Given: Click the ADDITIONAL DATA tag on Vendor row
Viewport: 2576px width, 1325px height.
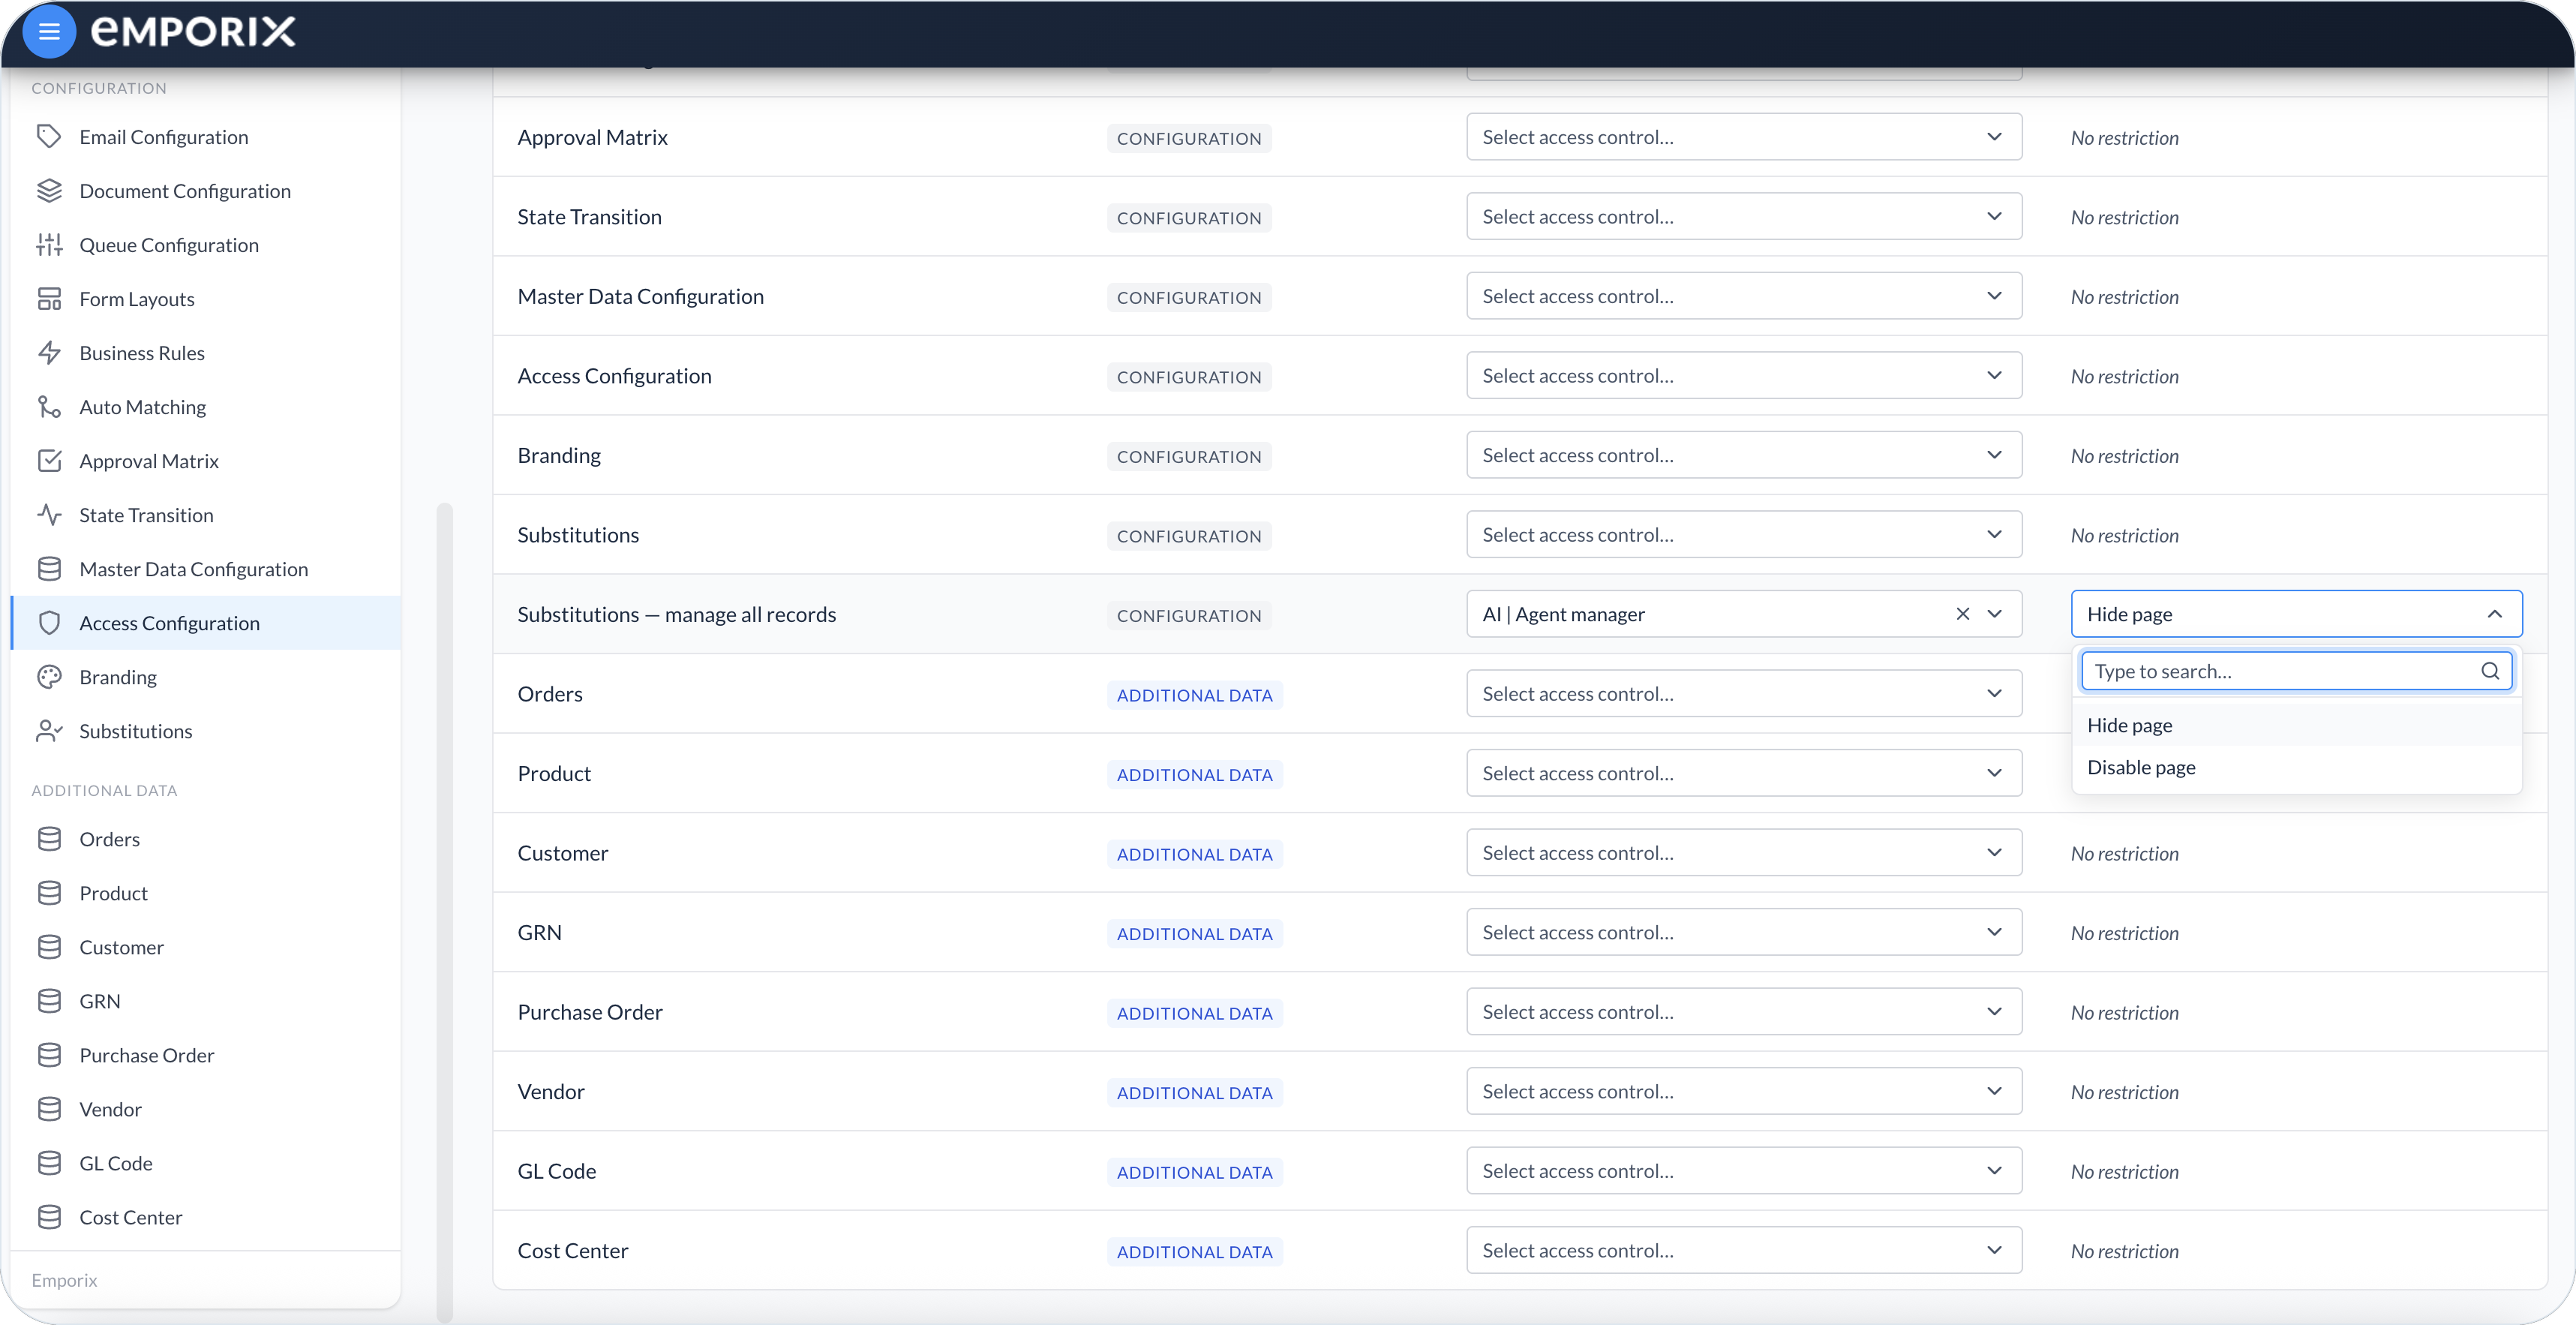Looking at the screenshot, I should (1194, 1092).
